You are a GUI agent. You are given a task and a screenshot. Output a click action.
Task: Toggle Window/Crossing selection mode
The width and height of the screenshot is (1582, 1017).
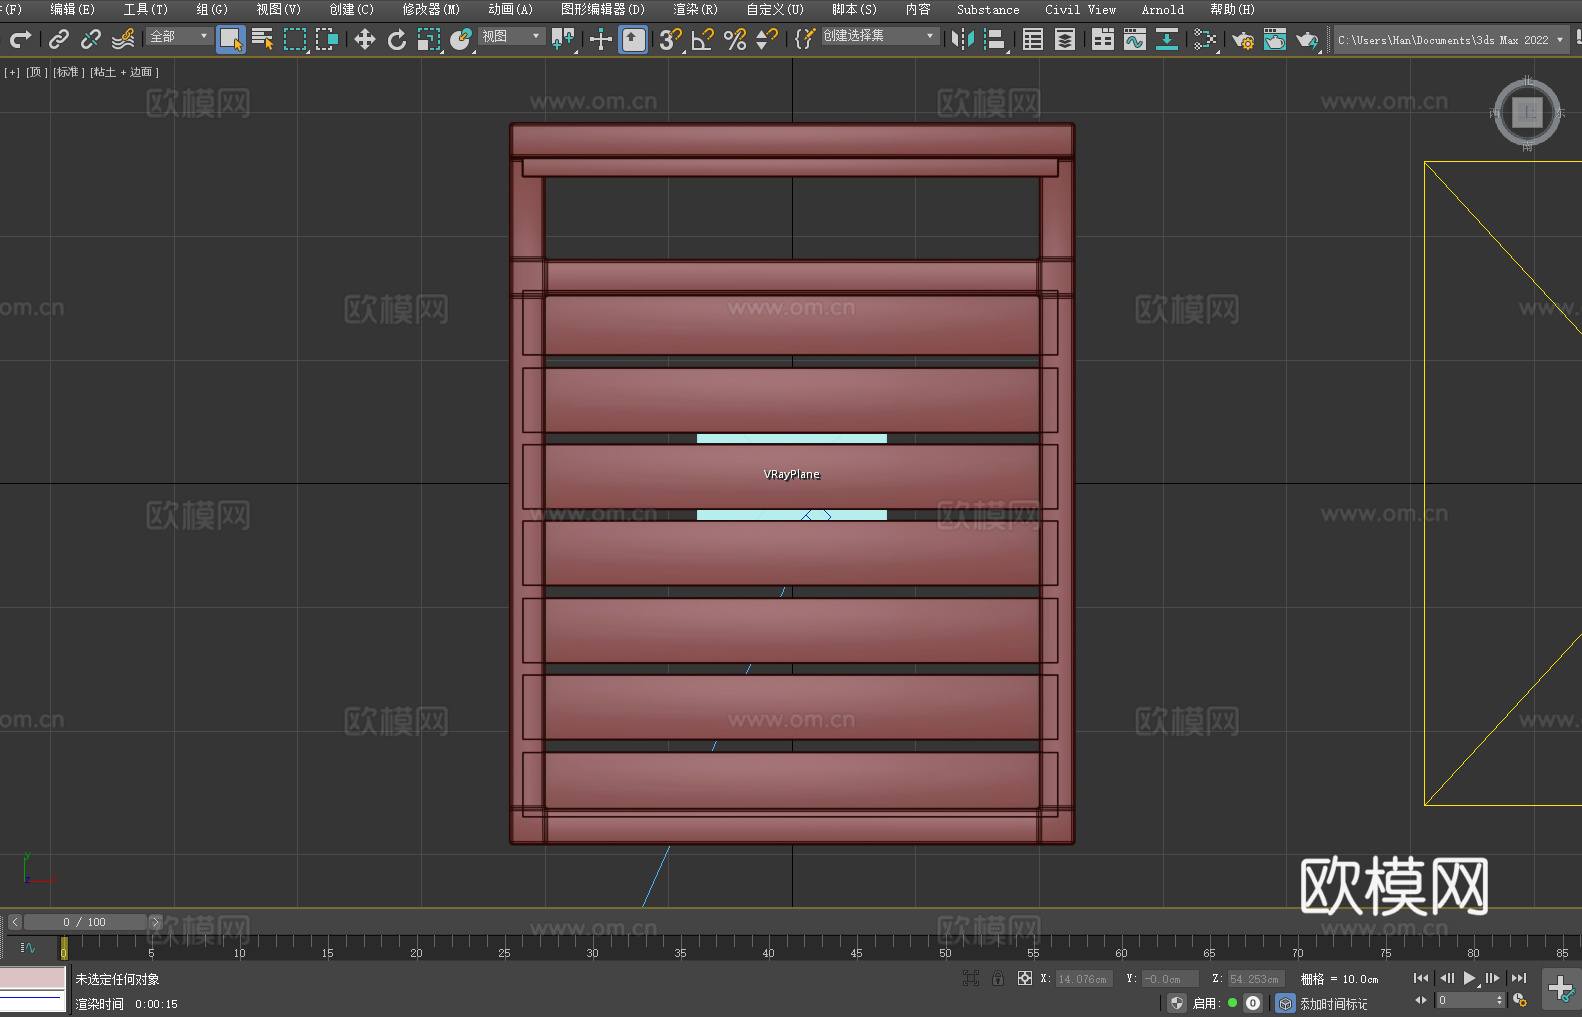click(327, 39)
